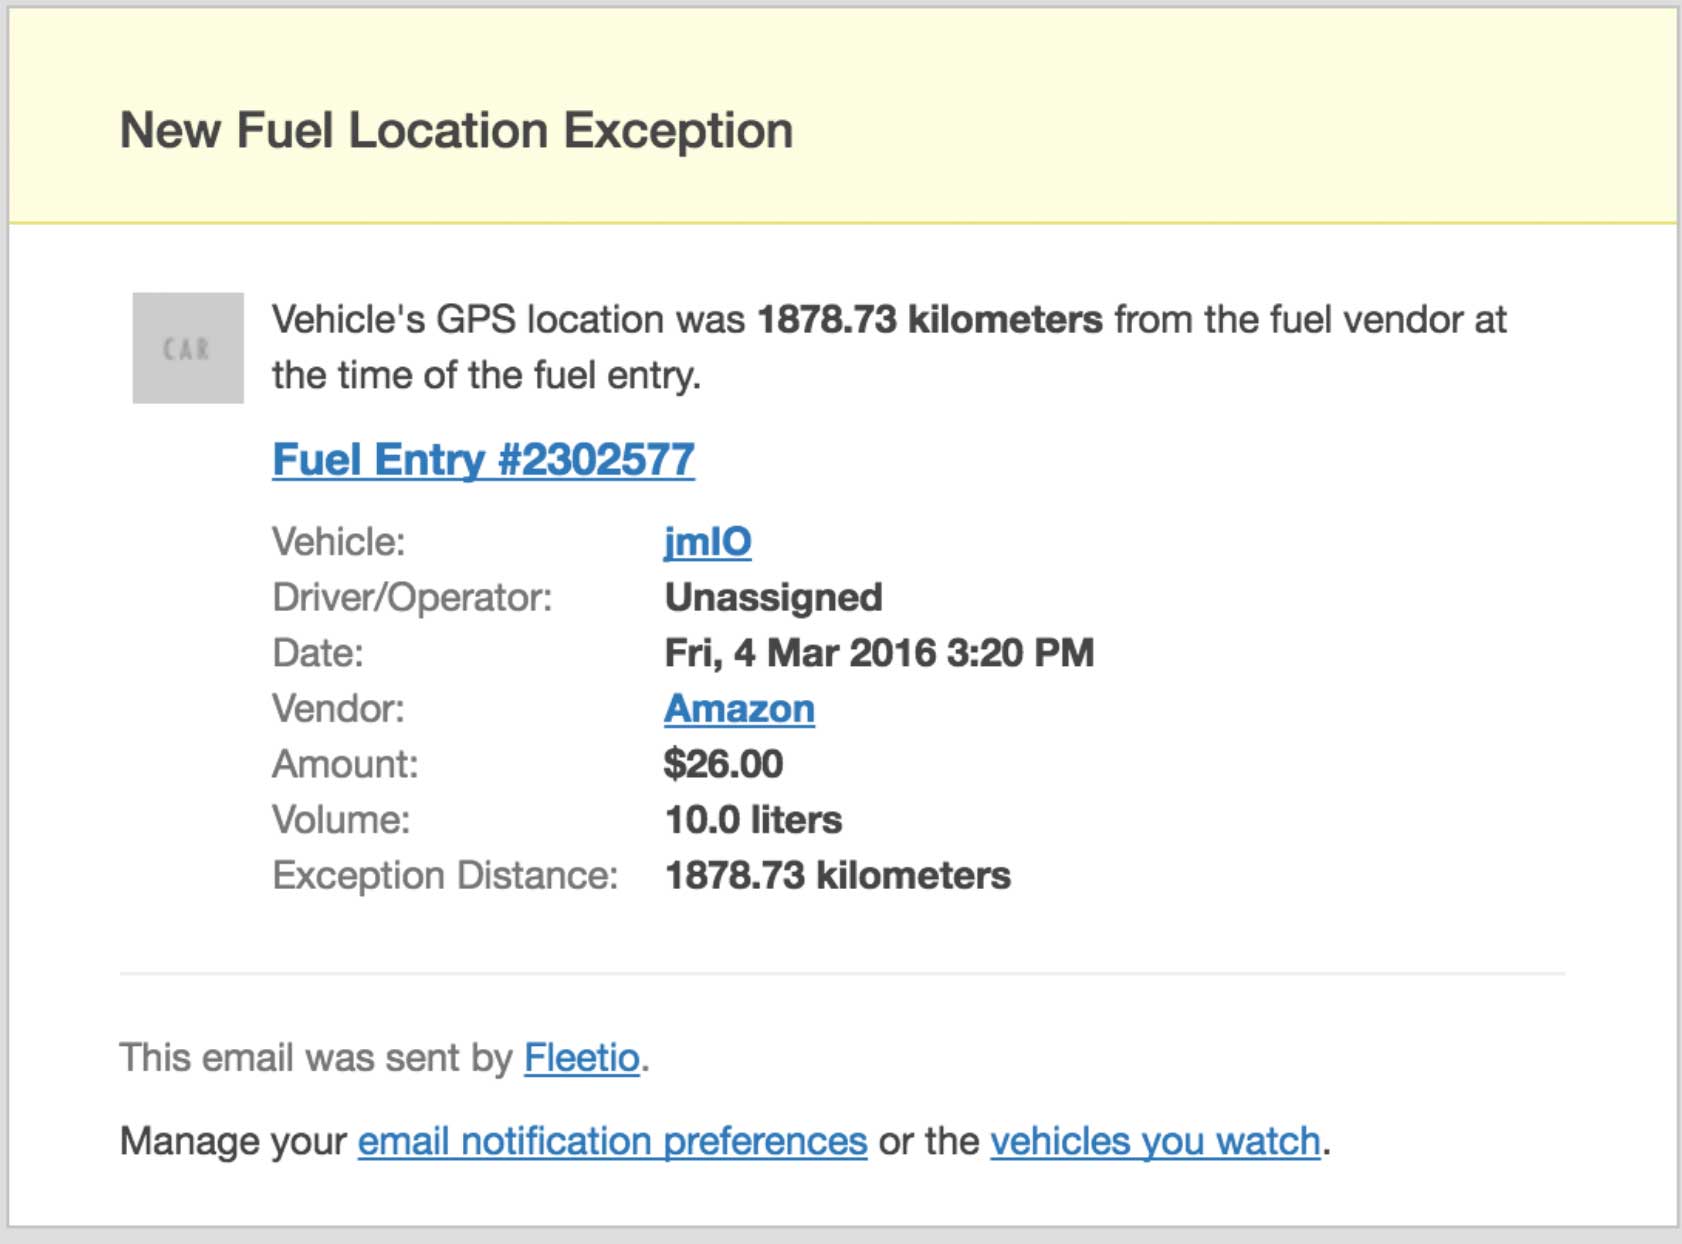Open Fuel Entry #2302577 link
This screenshot has width=1682, height=1244.
click(x=483, y=460)
